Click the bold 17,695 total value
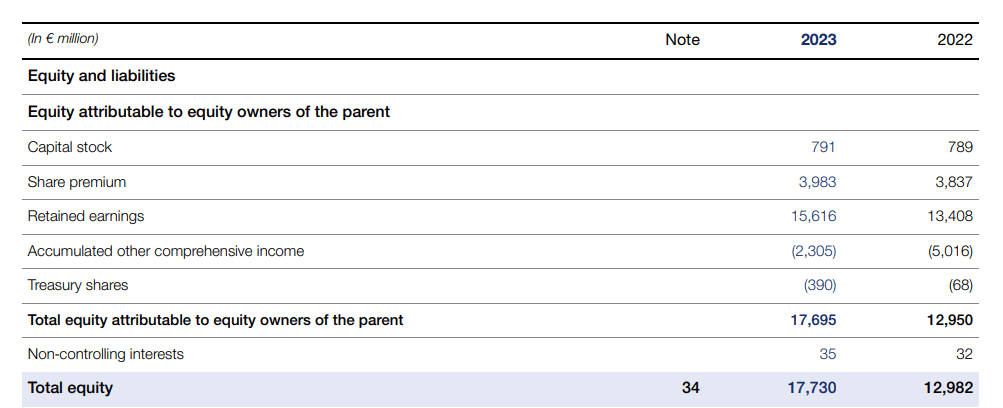This screenshot has height=408, width=1003. (813, 320)
